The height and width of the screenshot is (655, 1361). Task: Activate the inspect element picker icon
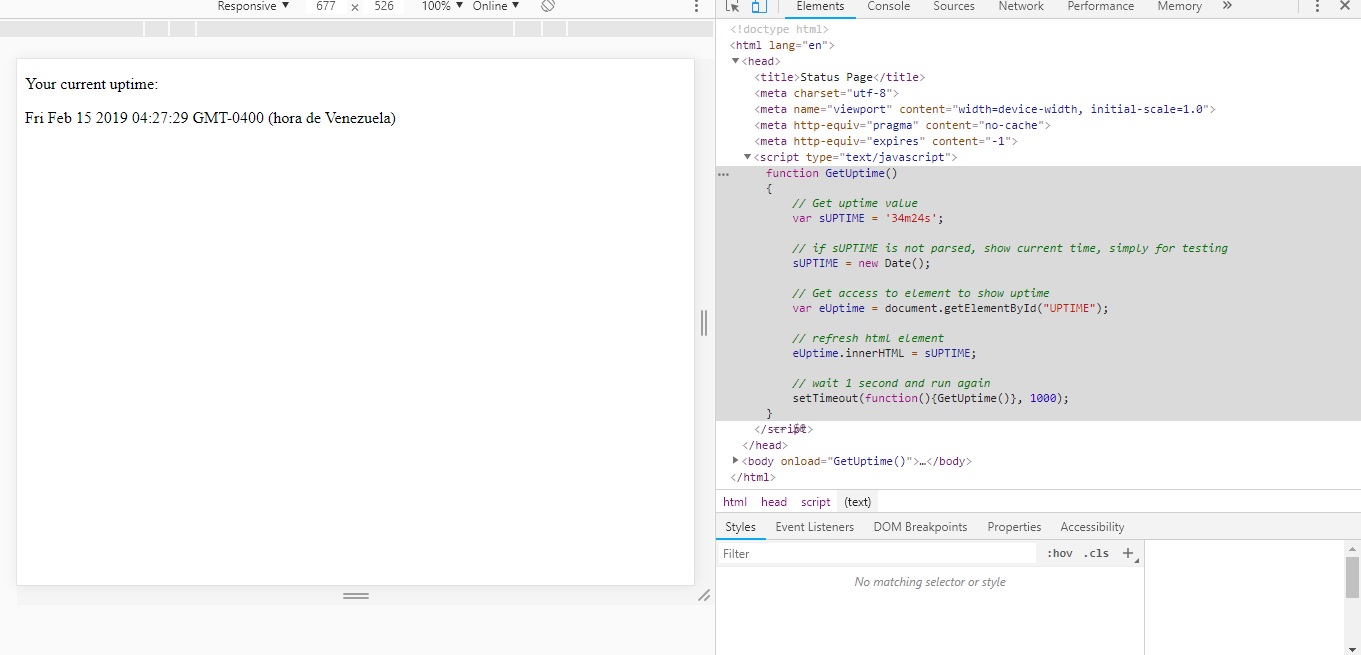(732, 6)
